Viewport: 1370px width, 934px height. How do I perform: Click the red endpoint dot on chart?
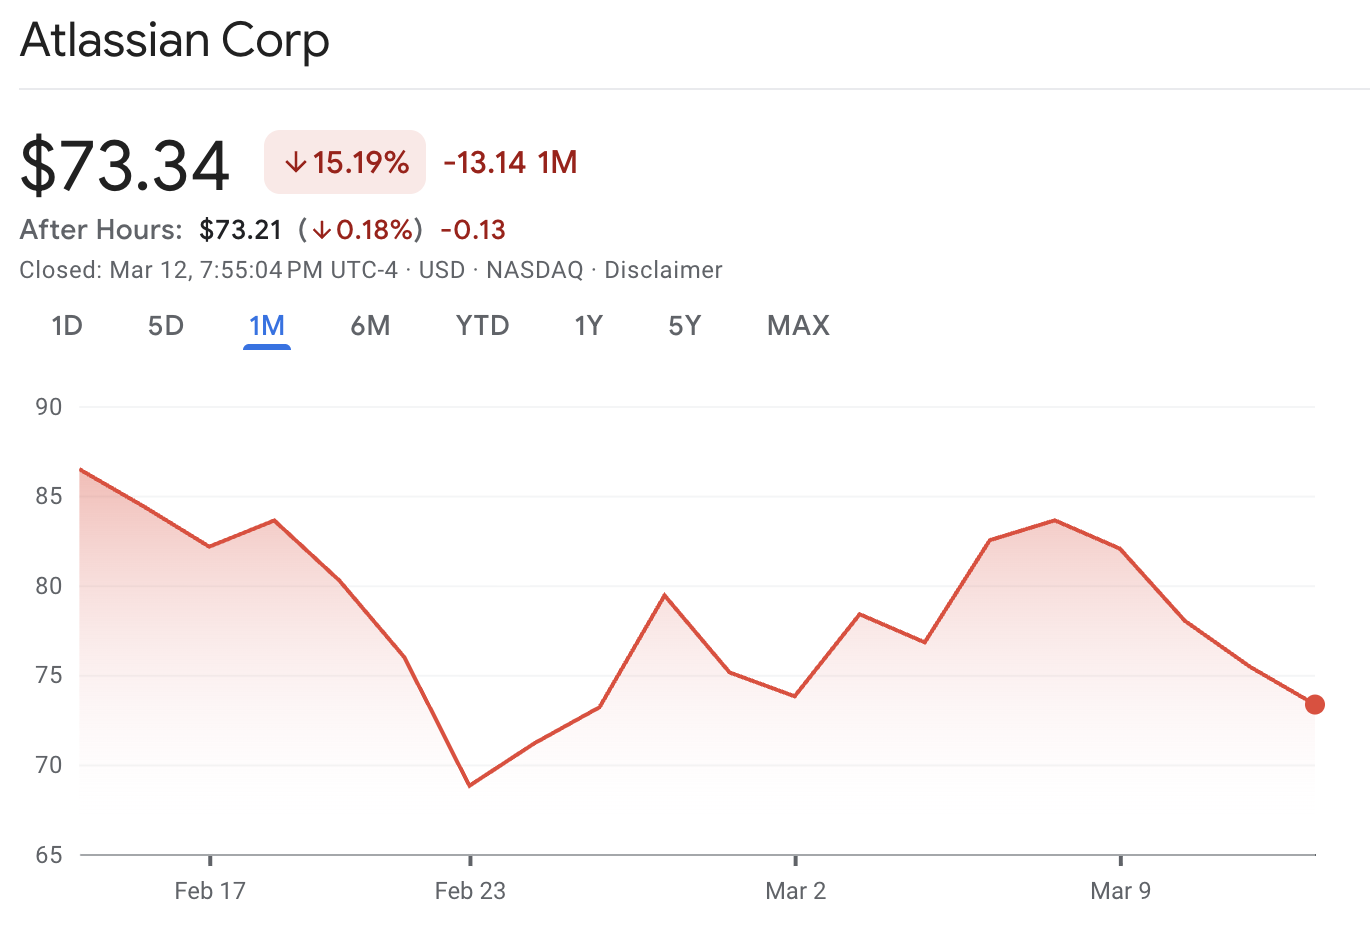coord(1315,705)
